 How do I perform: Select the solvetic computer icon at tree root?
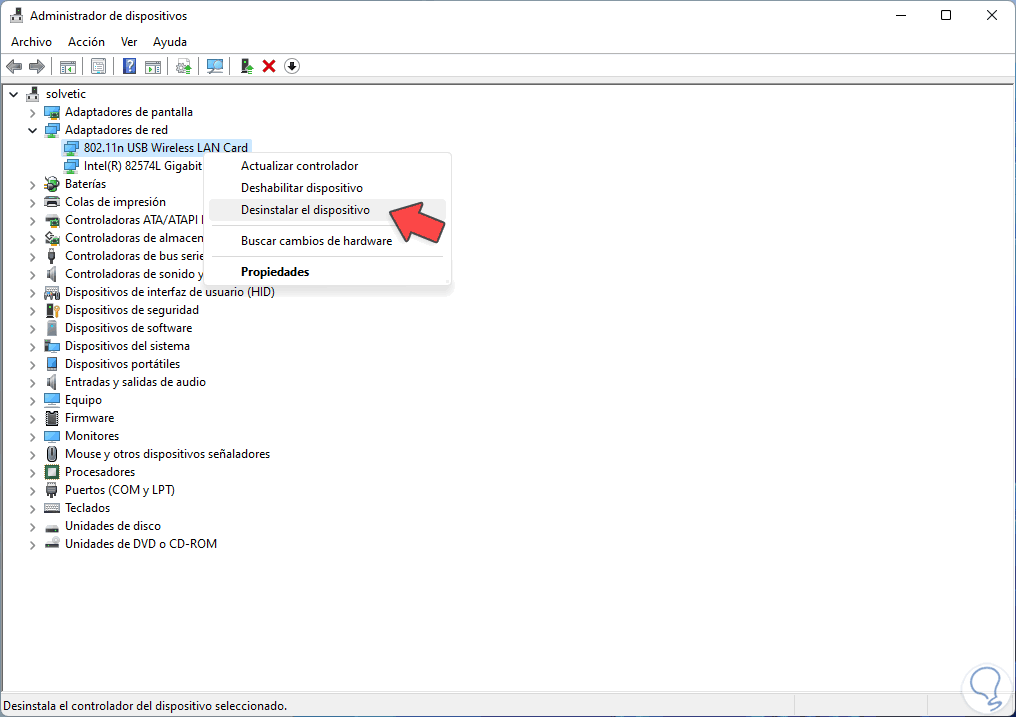pyautogui.click(x=33, y=95)
